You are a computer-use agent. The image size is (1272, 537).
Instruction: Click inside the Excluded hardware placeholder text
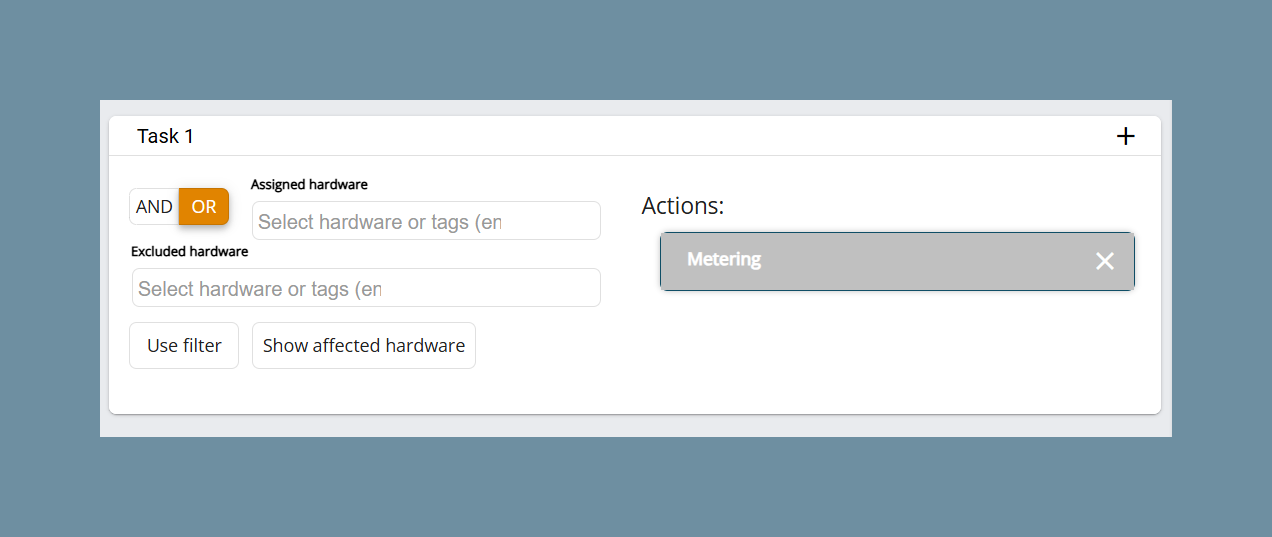pyautogui.click(x=260, y=289)
